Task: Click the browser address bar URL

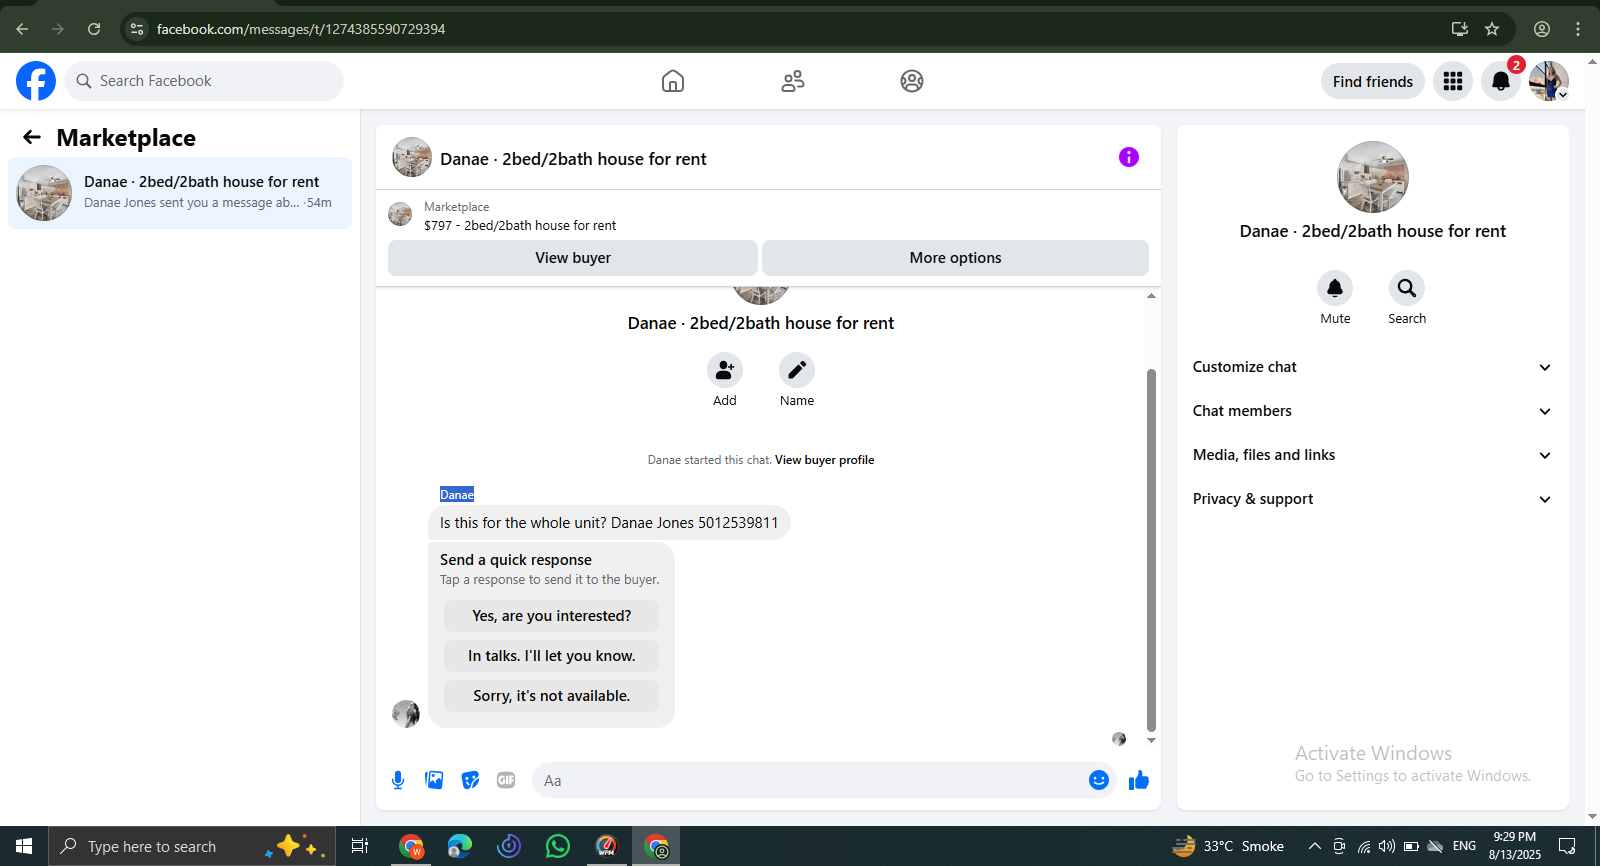Action: point(301,29)
